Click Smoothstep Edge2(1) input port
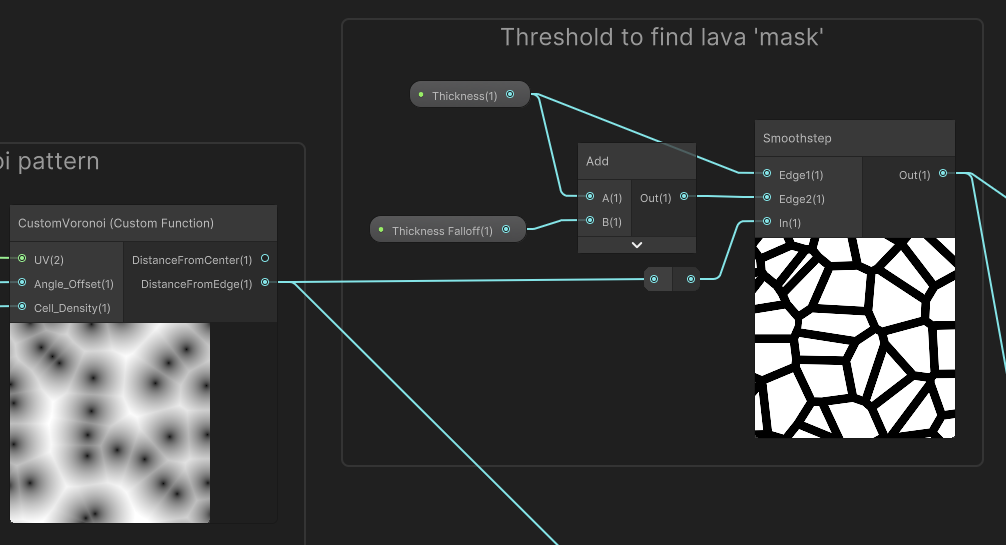The image size is (1006, 545). click(767, 198)
